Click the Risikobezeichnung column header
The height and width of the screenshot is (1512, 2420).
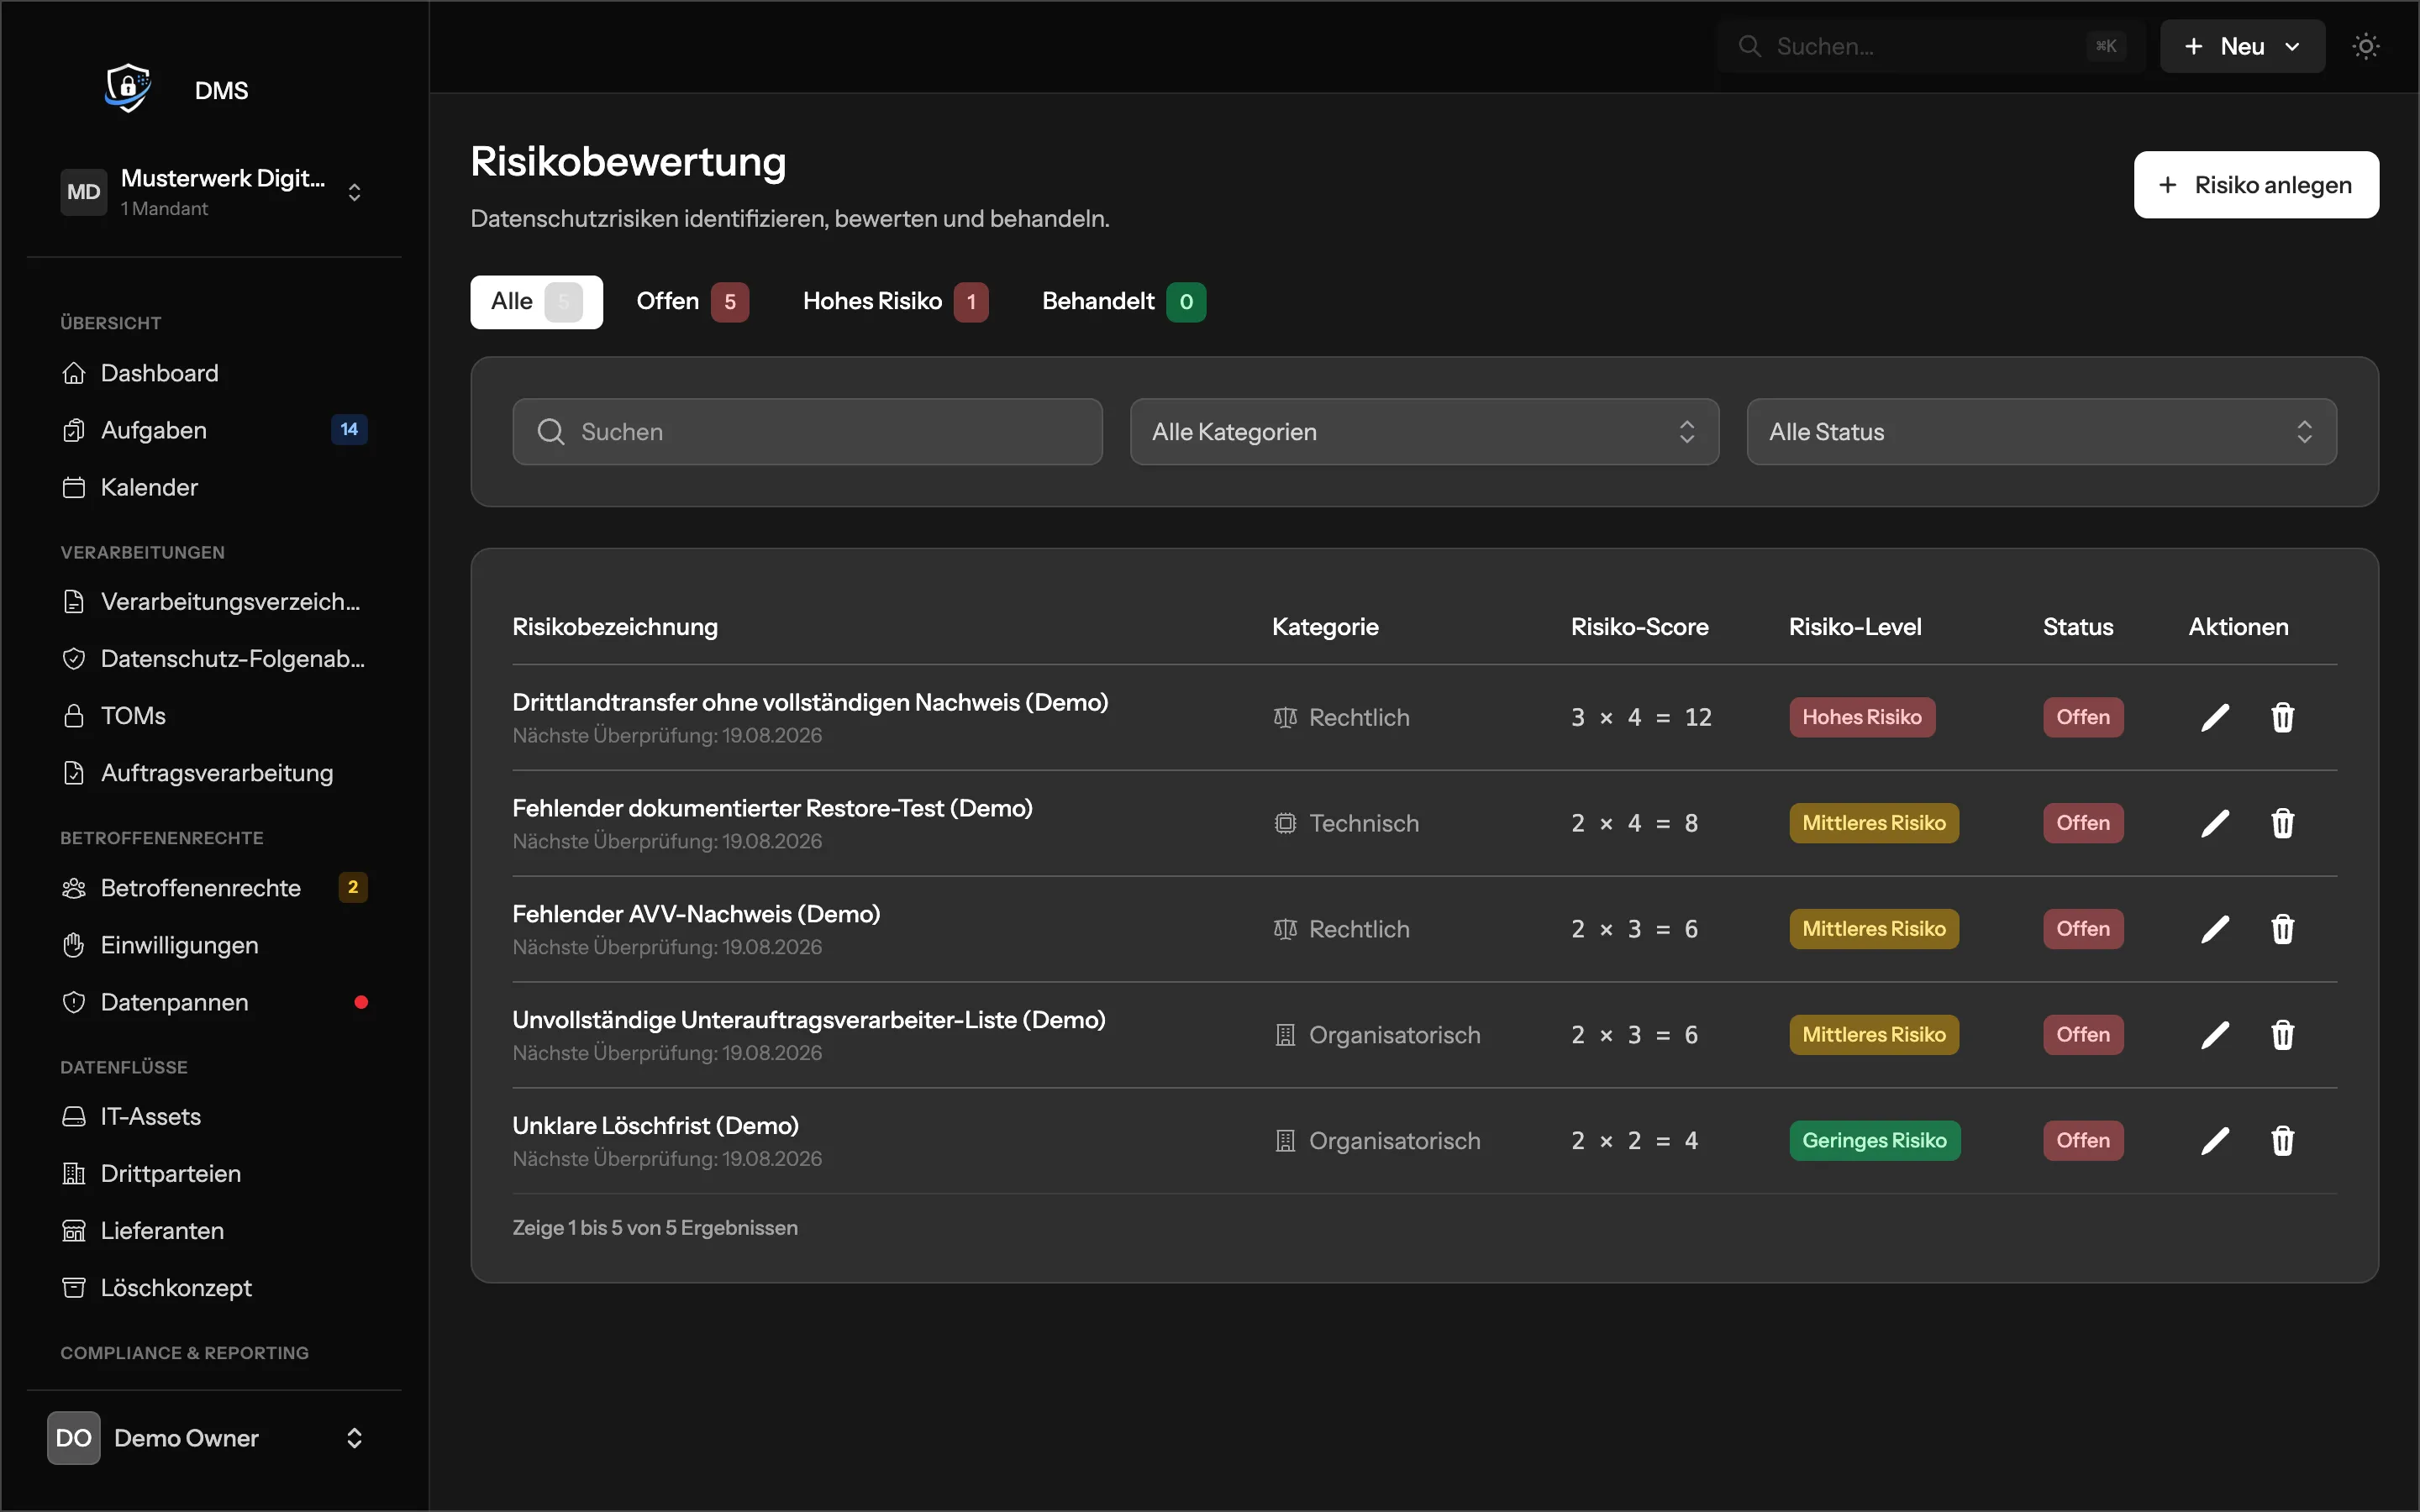click(615, 627)
